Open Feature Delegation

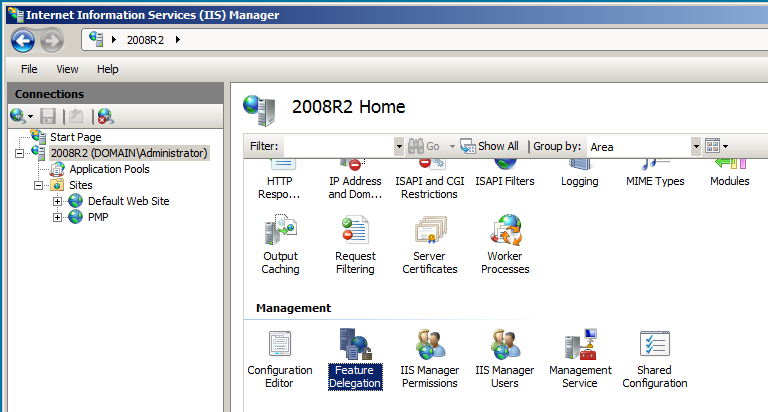[x=355, y=359]
